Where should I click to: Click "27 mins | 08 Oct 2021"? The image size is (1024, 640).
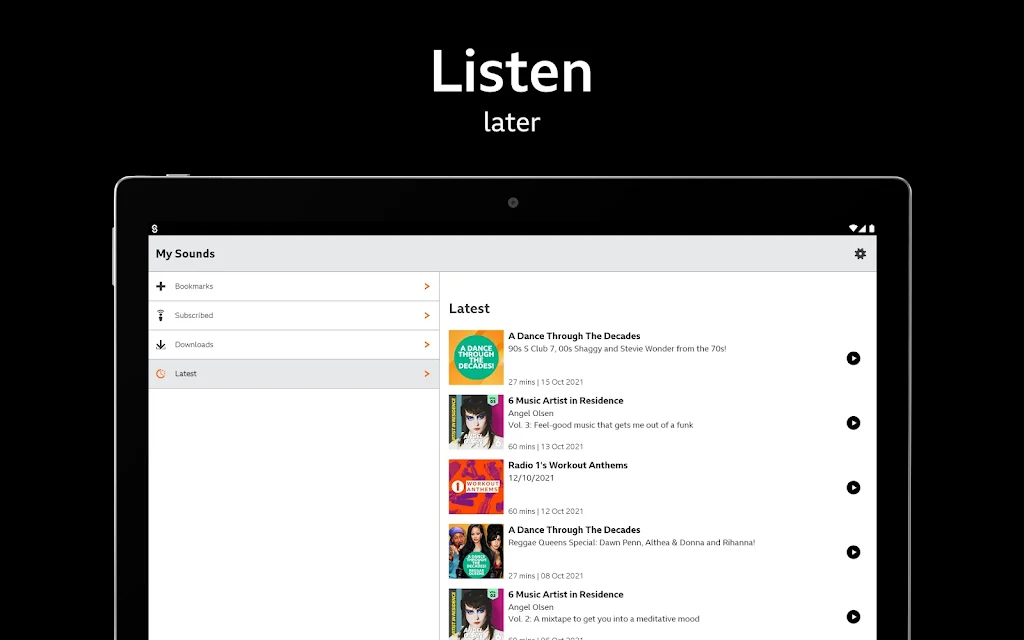(545, 576)
